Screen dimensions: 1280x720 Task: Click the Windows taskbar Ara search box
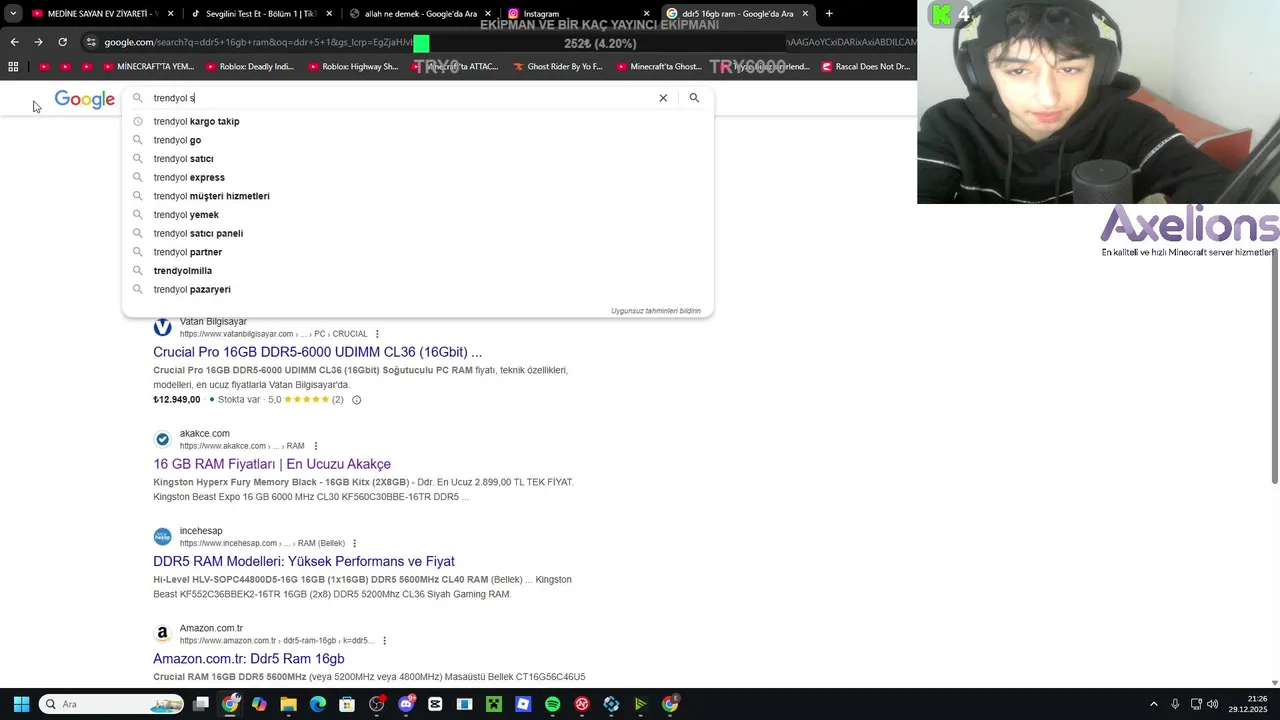(x=112, y=704)
